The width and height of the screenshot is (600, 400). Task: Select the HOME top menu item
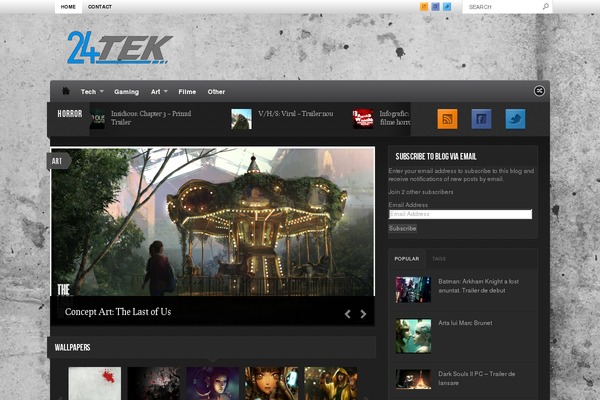pyautogui.click(x=68, y=7)
